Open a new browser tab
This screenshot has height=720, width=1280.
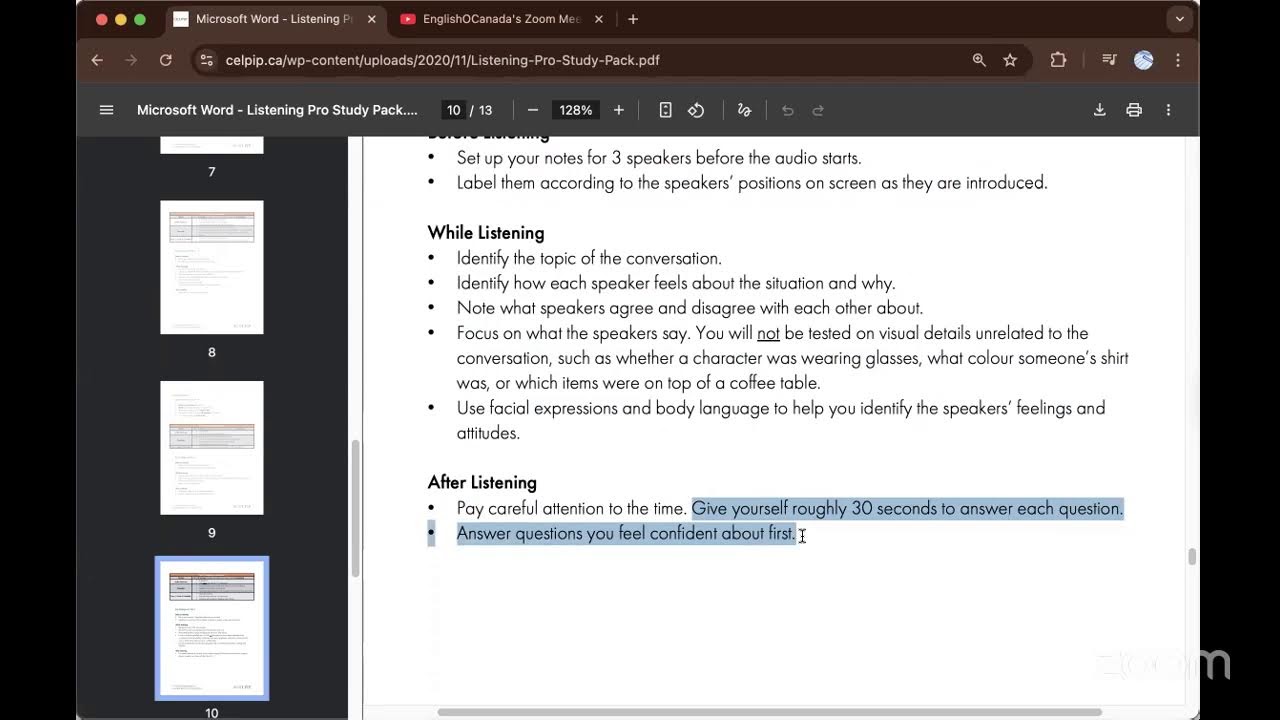click(633, 19)
